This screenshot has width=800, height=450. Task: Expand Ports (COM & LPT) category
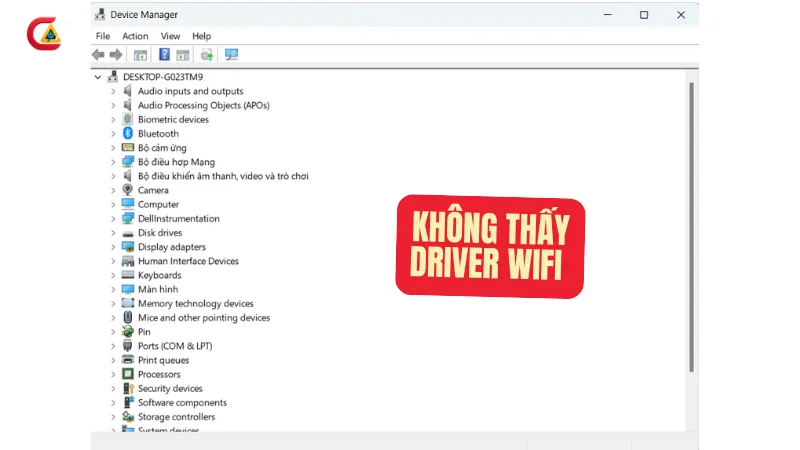point(113,346)
